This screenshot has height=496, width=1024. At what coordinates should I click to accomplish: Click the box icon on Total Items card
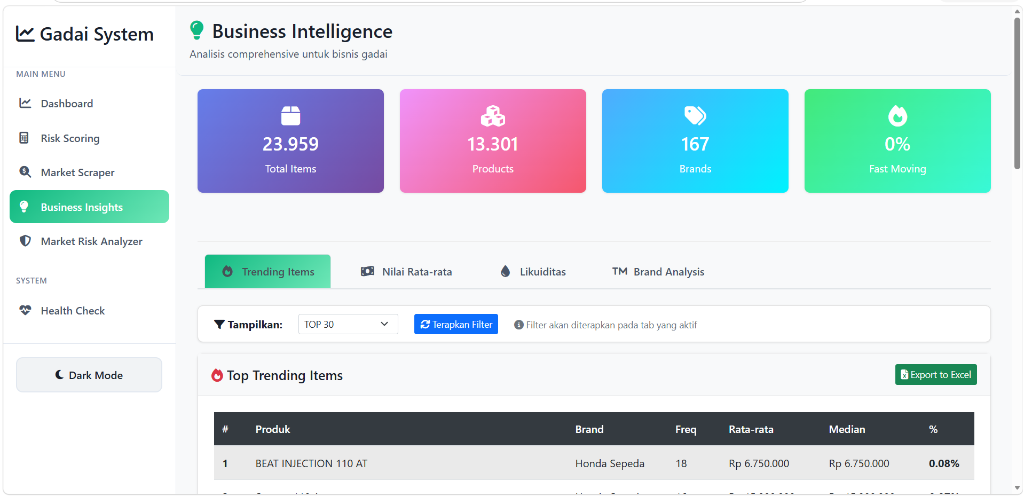291,116
